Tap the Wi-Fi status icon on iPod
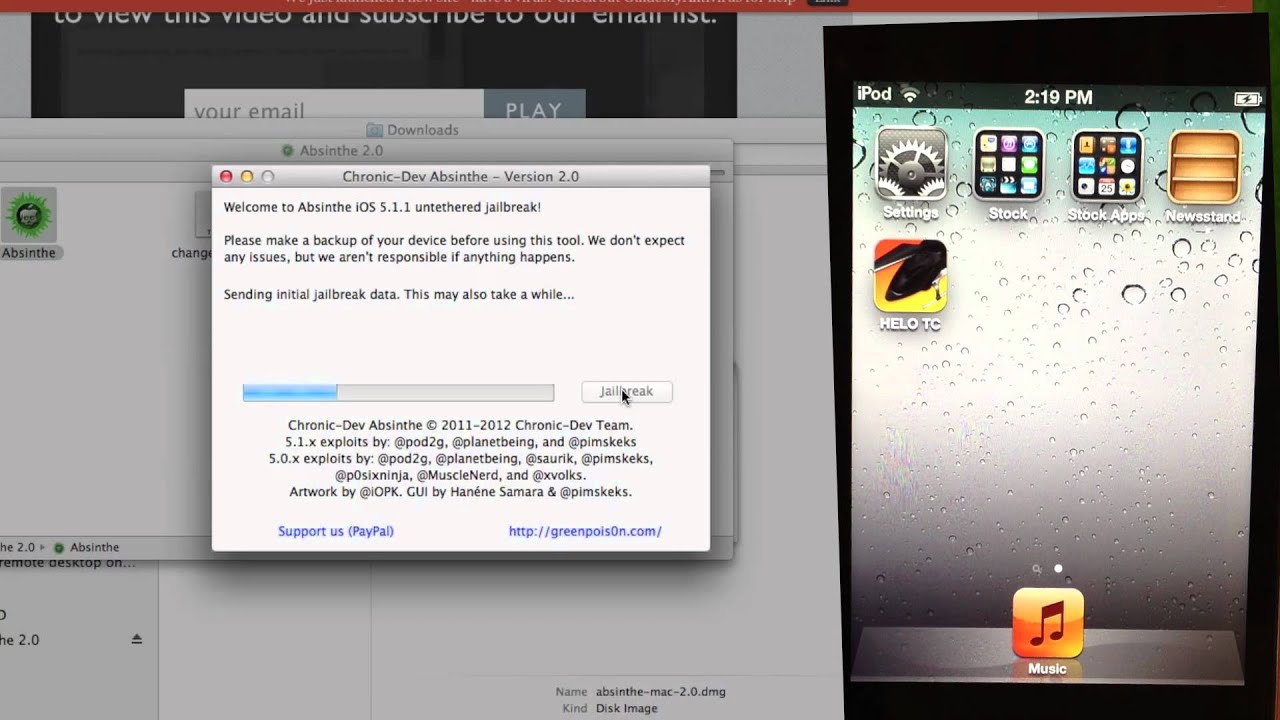 pyautogui.click(x=910, y=95)
